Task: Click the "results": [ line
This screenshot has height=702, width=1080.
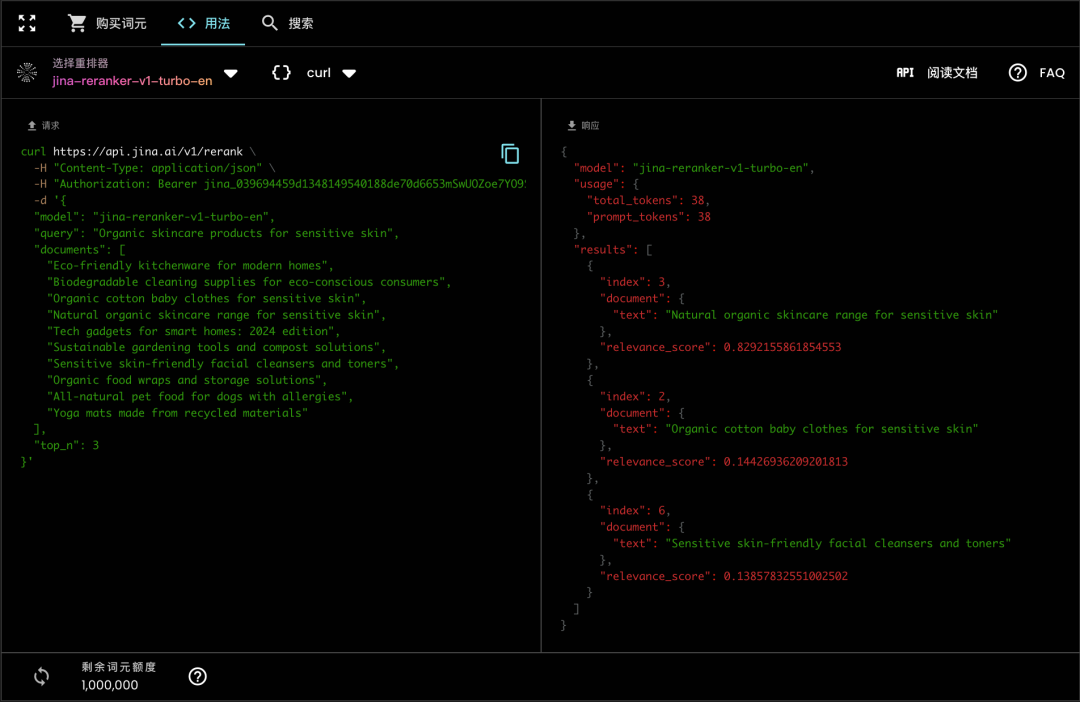Action: [613, 250]
